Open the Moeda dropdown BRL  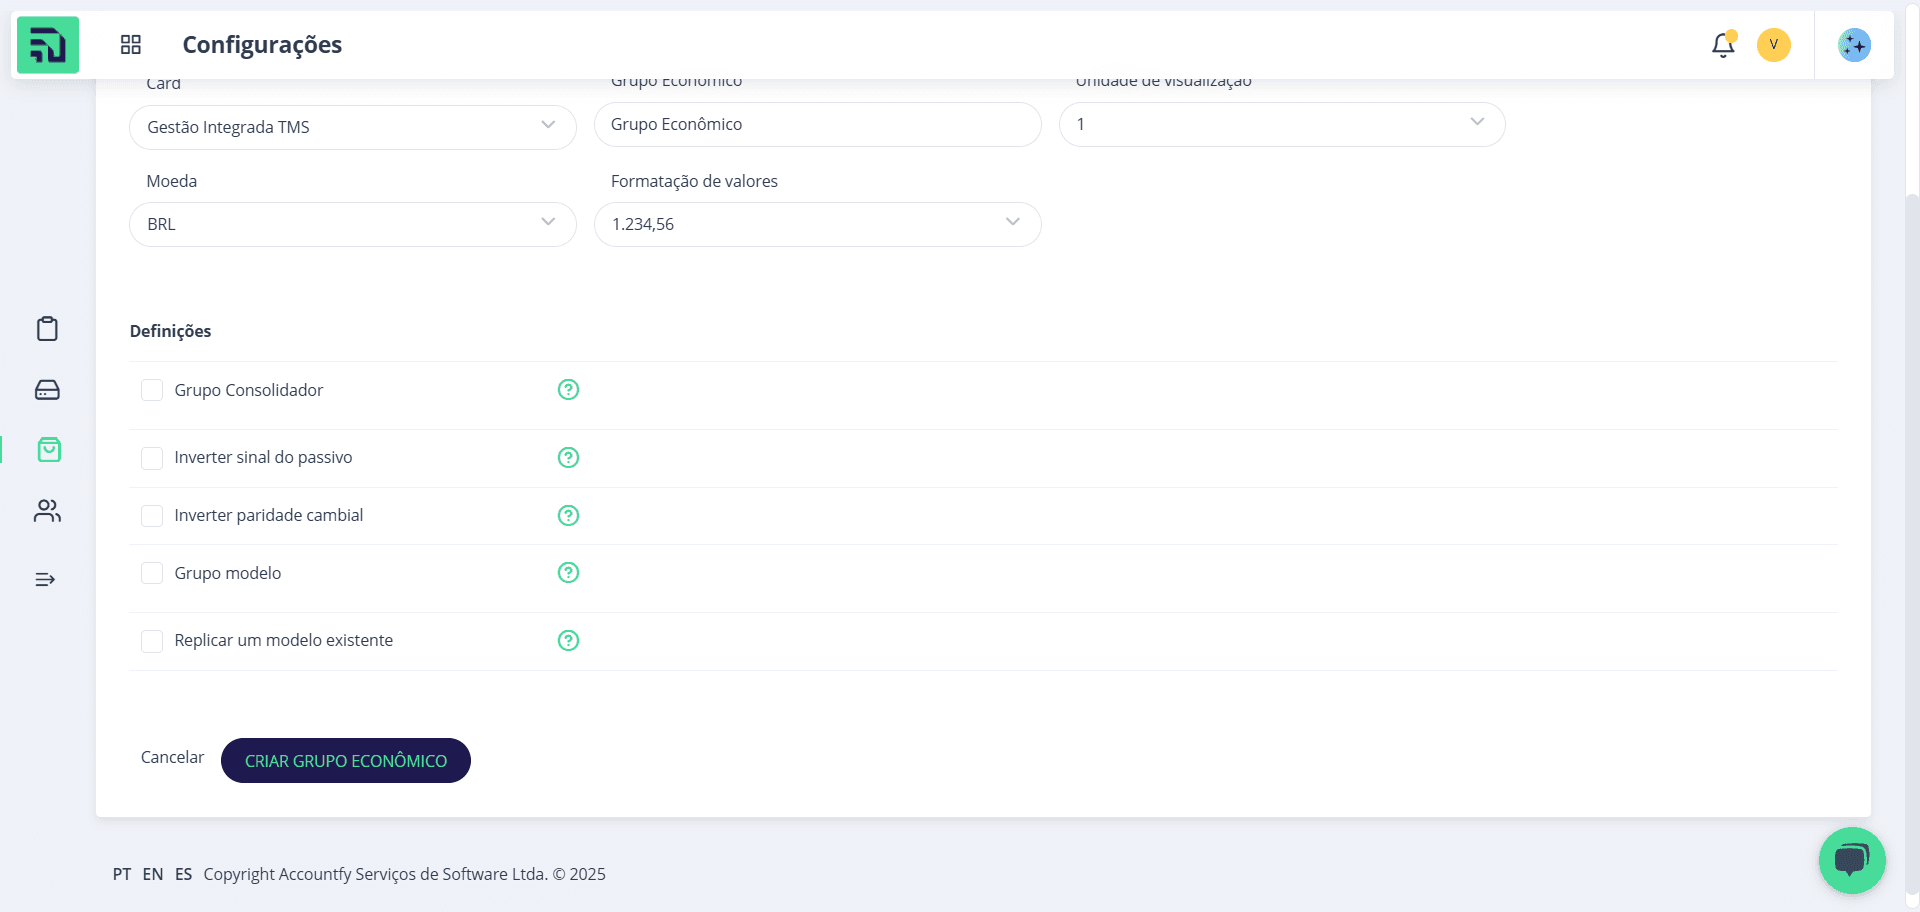tap(353, 224)
